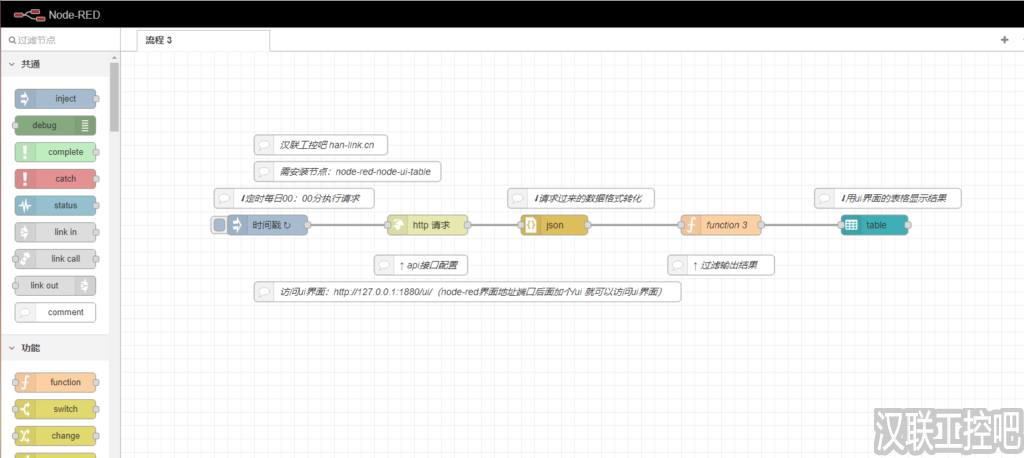The width and height of the screenshot is (1024, 458).
Task: Click the json node on canvas
Action: [x=554, y=225]
